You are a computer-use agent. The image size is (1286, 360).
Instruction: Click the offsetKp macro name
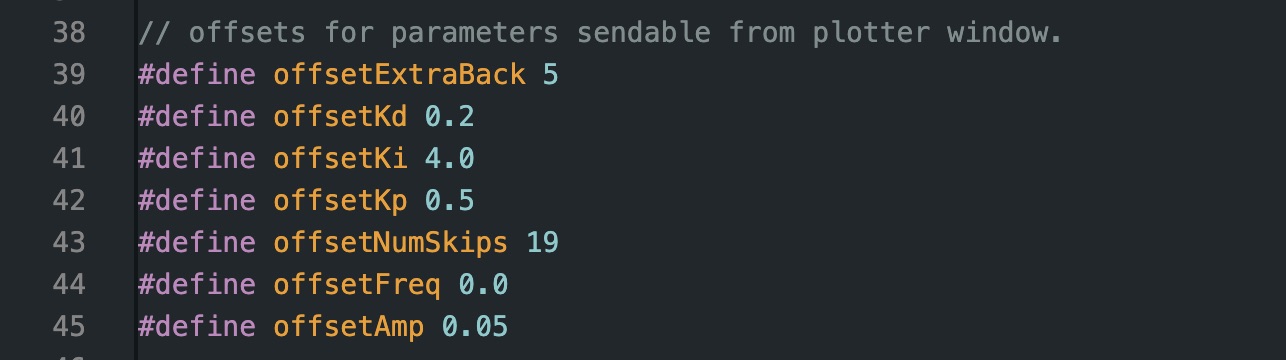click(x=340, y=203)
